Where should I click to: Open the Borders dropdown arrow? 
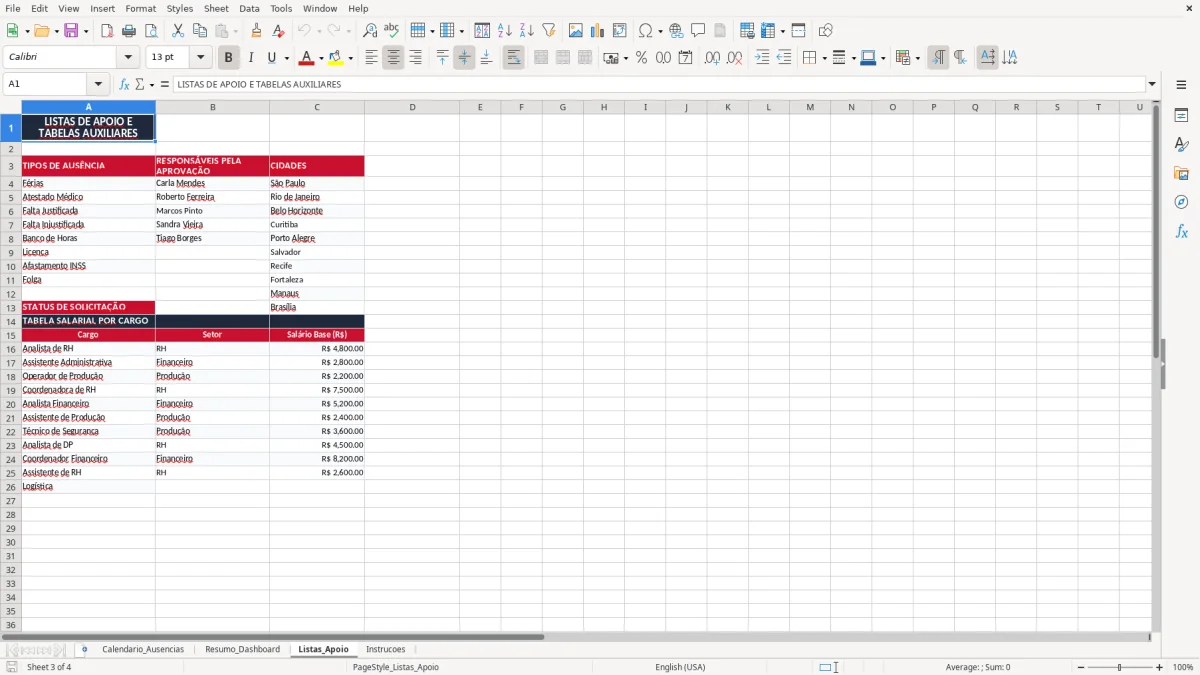pyautogui.click(x=826, y=58)
